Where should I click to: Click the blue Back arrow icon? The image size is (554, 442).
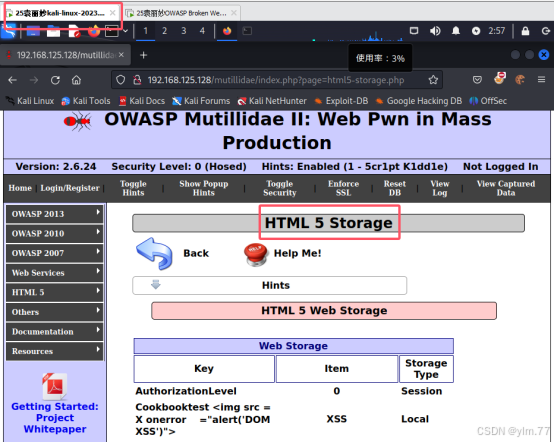[x=154, y=253]
